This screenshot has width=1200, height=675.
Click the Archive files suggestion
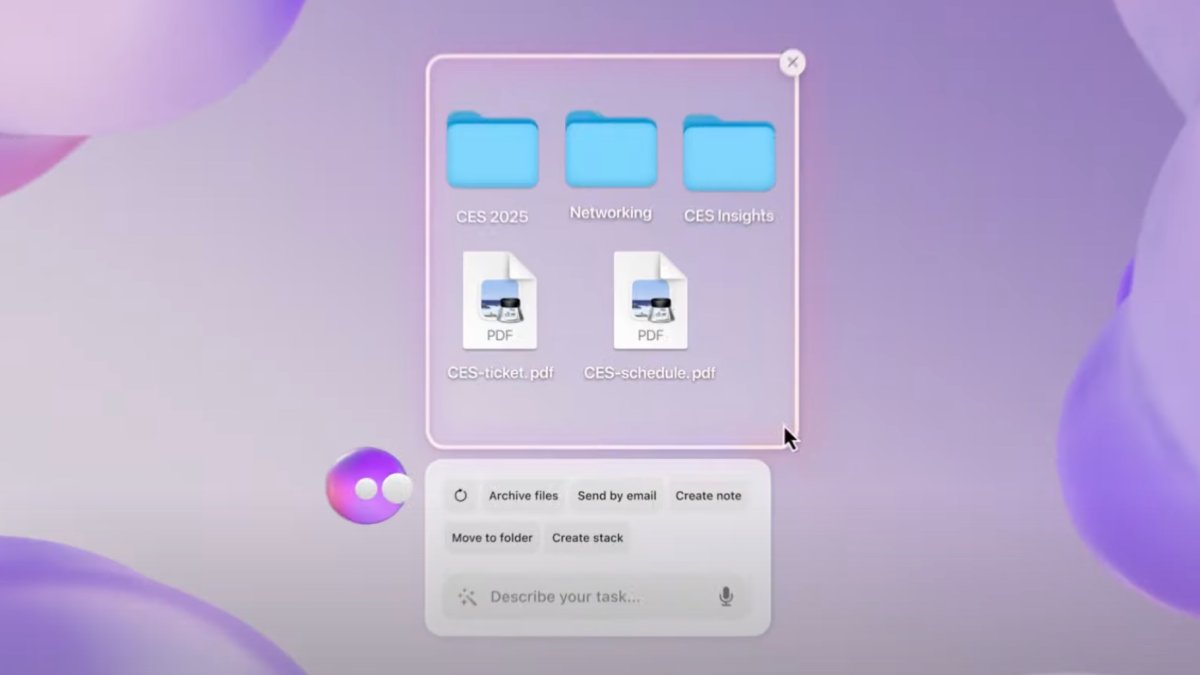[x=523, y=496]
